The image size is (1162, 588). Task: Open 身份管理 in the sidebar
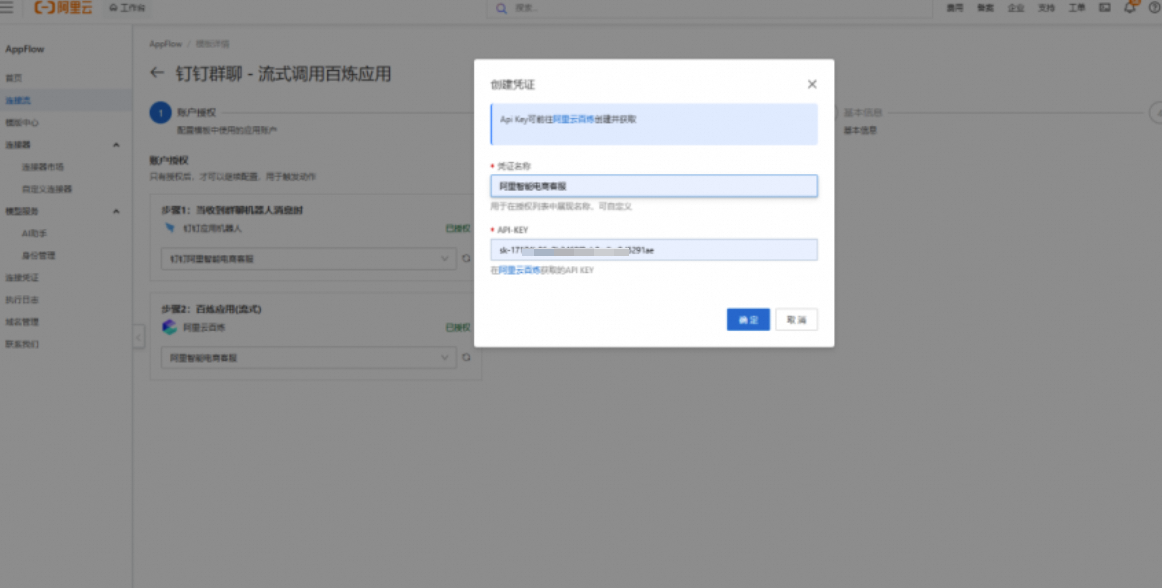point(39,256)
